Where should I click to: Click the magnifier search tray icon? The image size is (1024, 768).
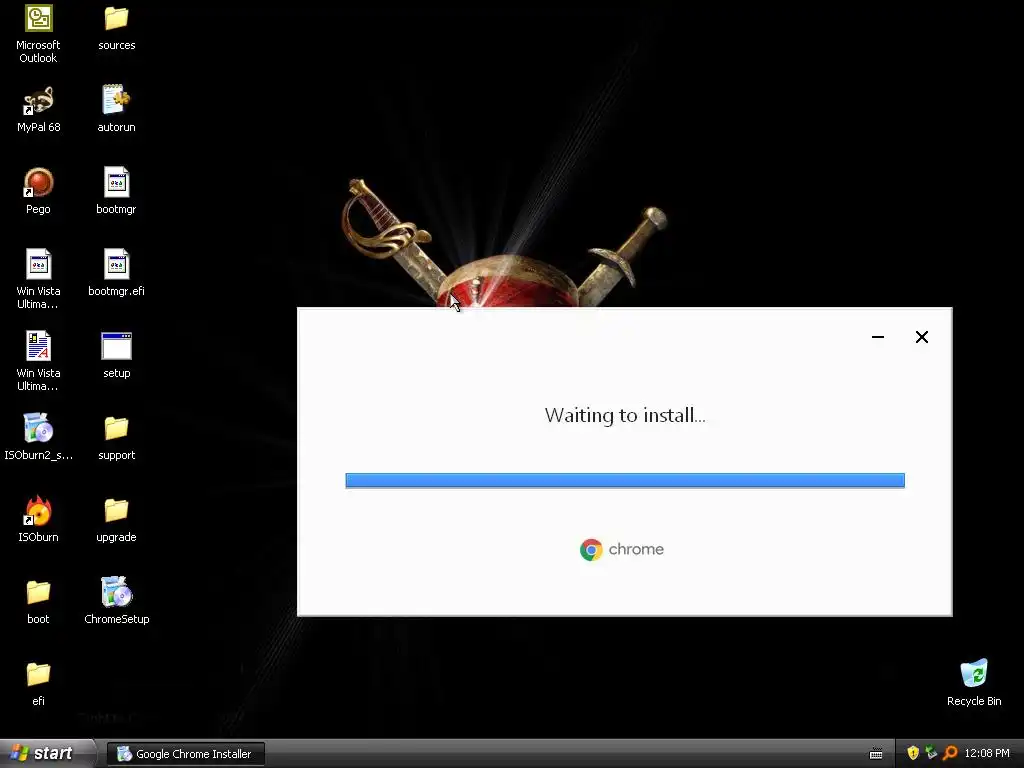[x=950, y=754]
